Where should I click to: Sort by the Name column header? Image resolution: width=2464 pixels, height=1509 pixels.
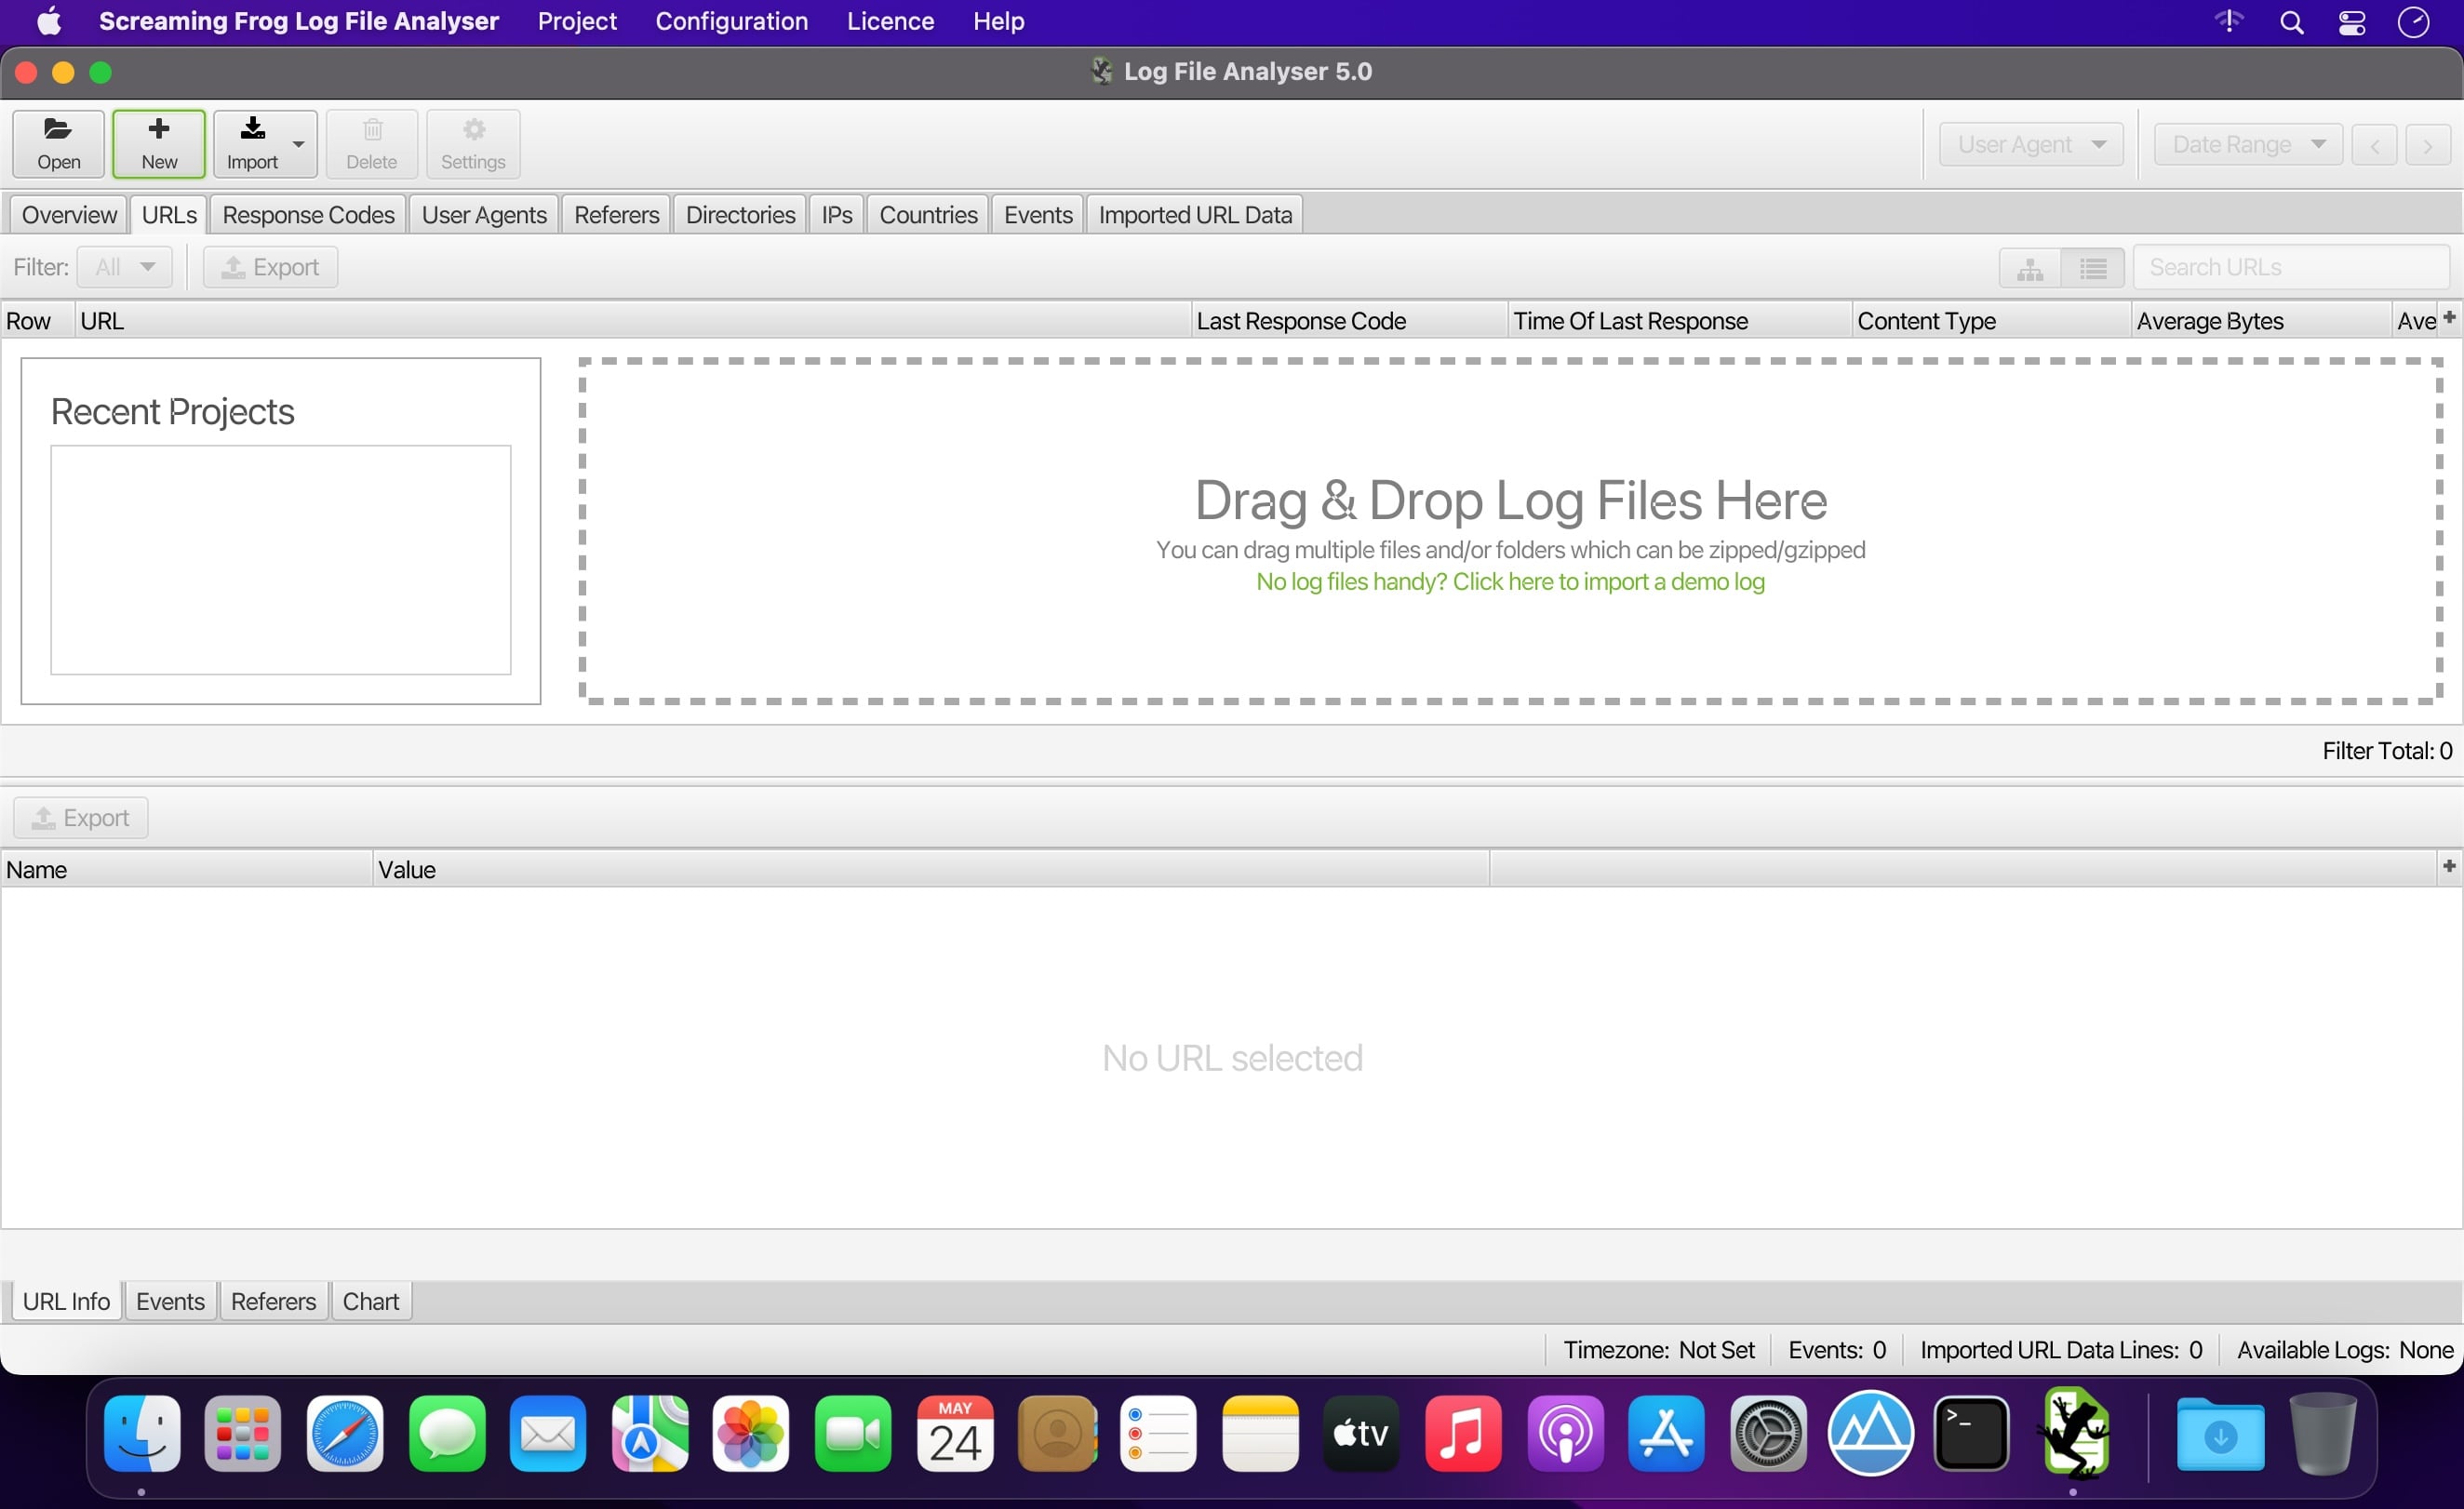click(x=187, y=869)
